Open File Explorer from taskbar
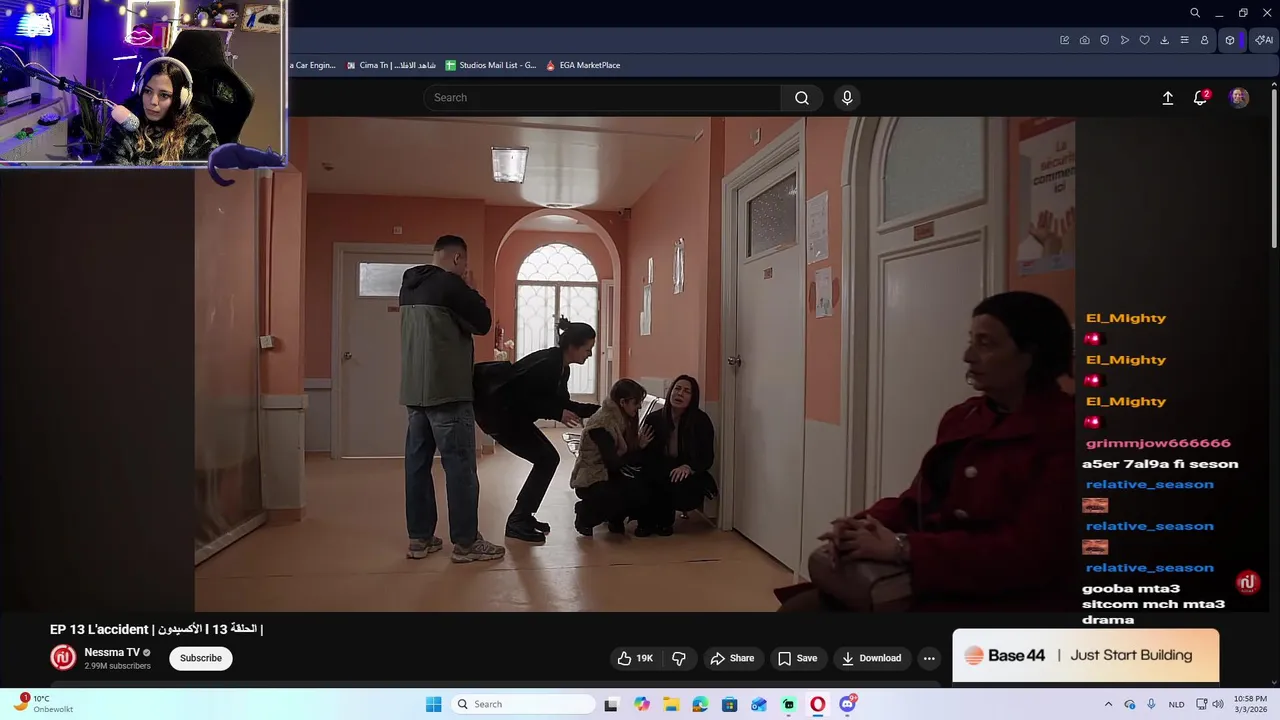 pyautogui.click(x=671, y=704)
